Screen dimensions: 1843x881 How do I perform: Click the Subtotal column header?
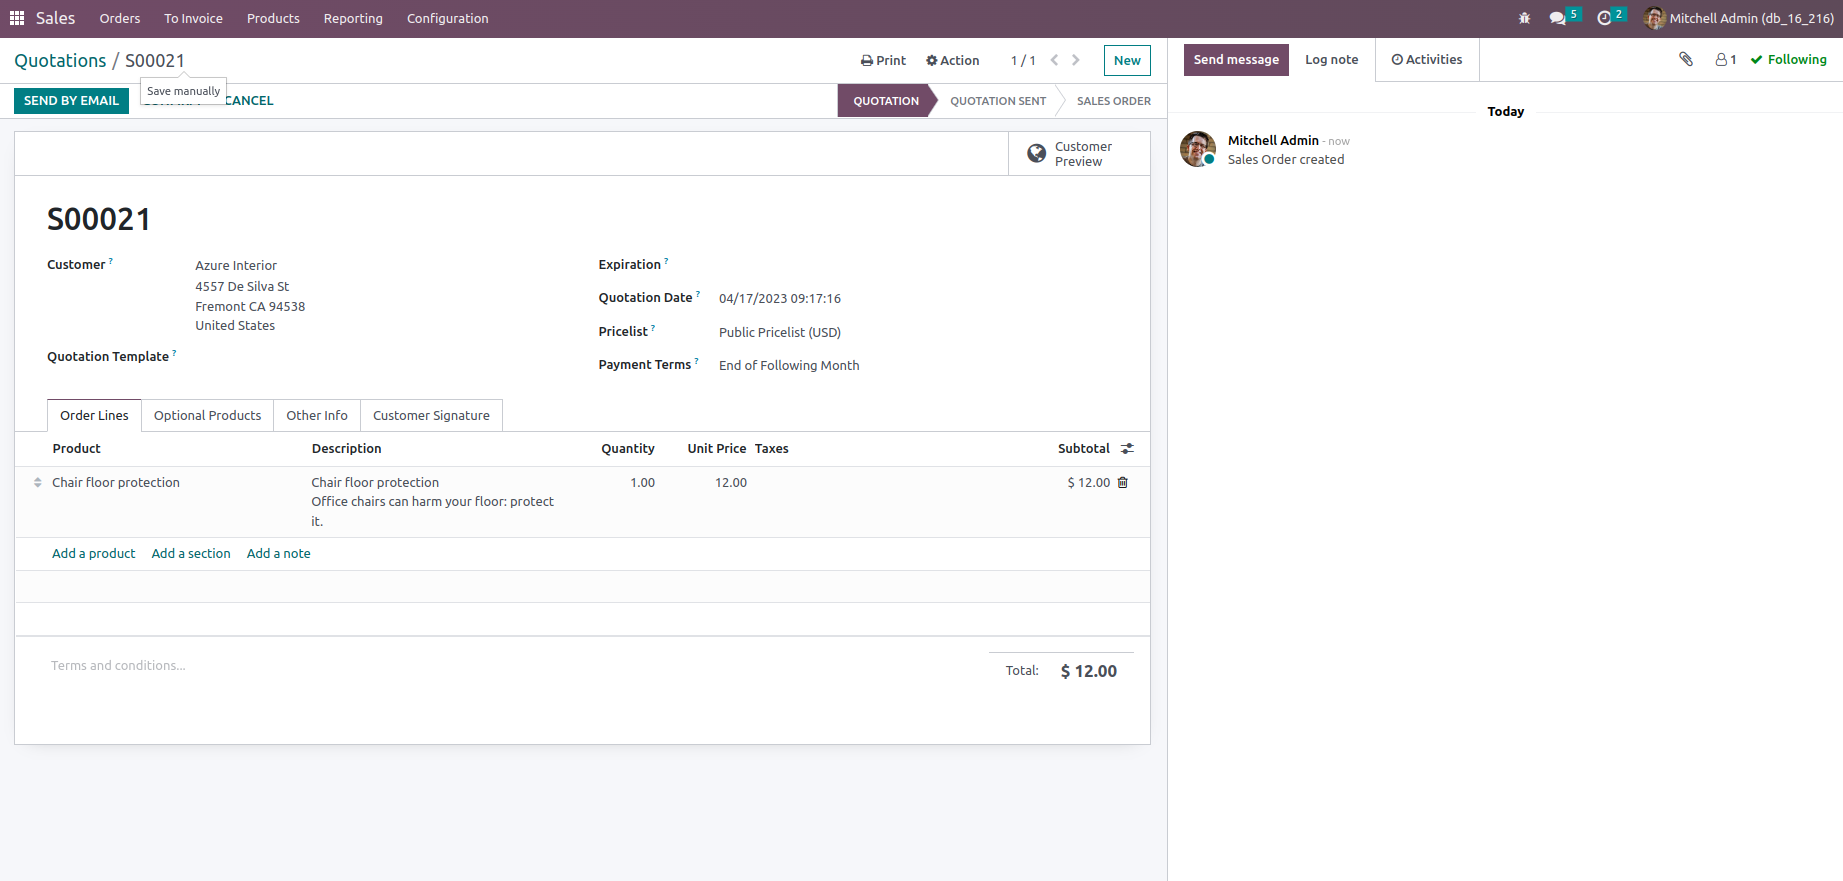(x=1084, y=449)
